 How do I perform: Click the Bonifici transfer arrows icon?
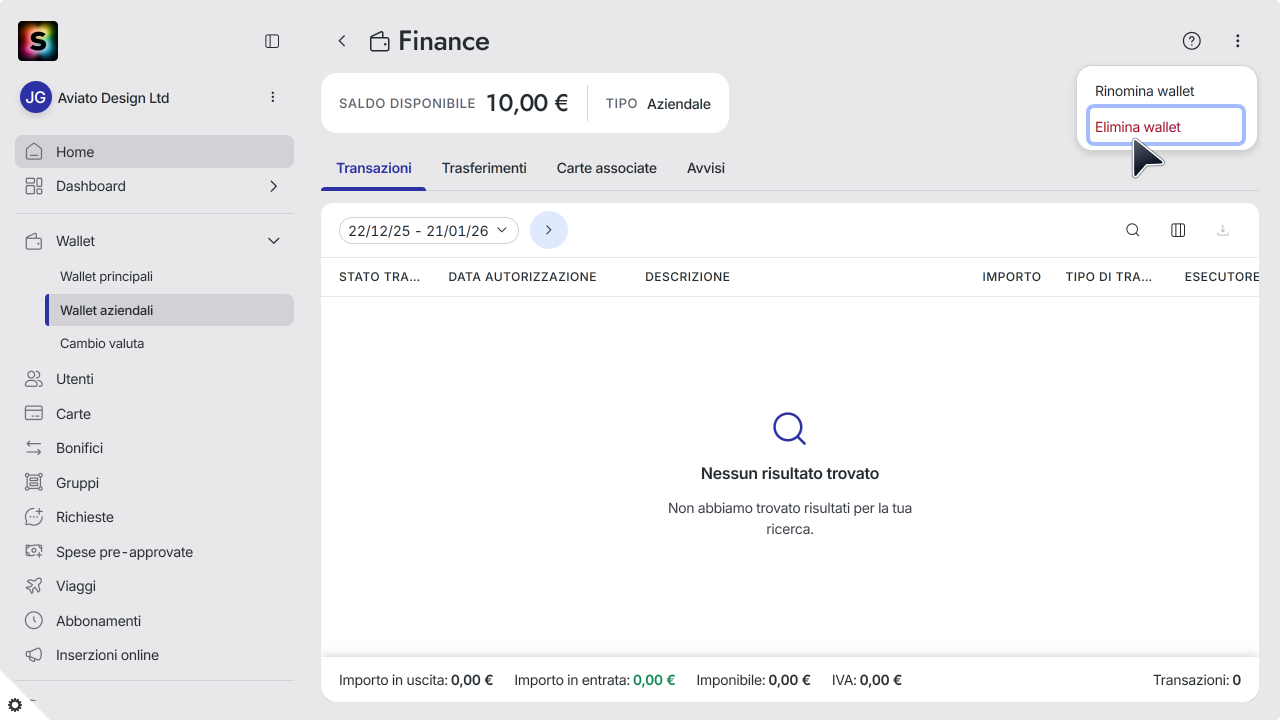(34, 448)
